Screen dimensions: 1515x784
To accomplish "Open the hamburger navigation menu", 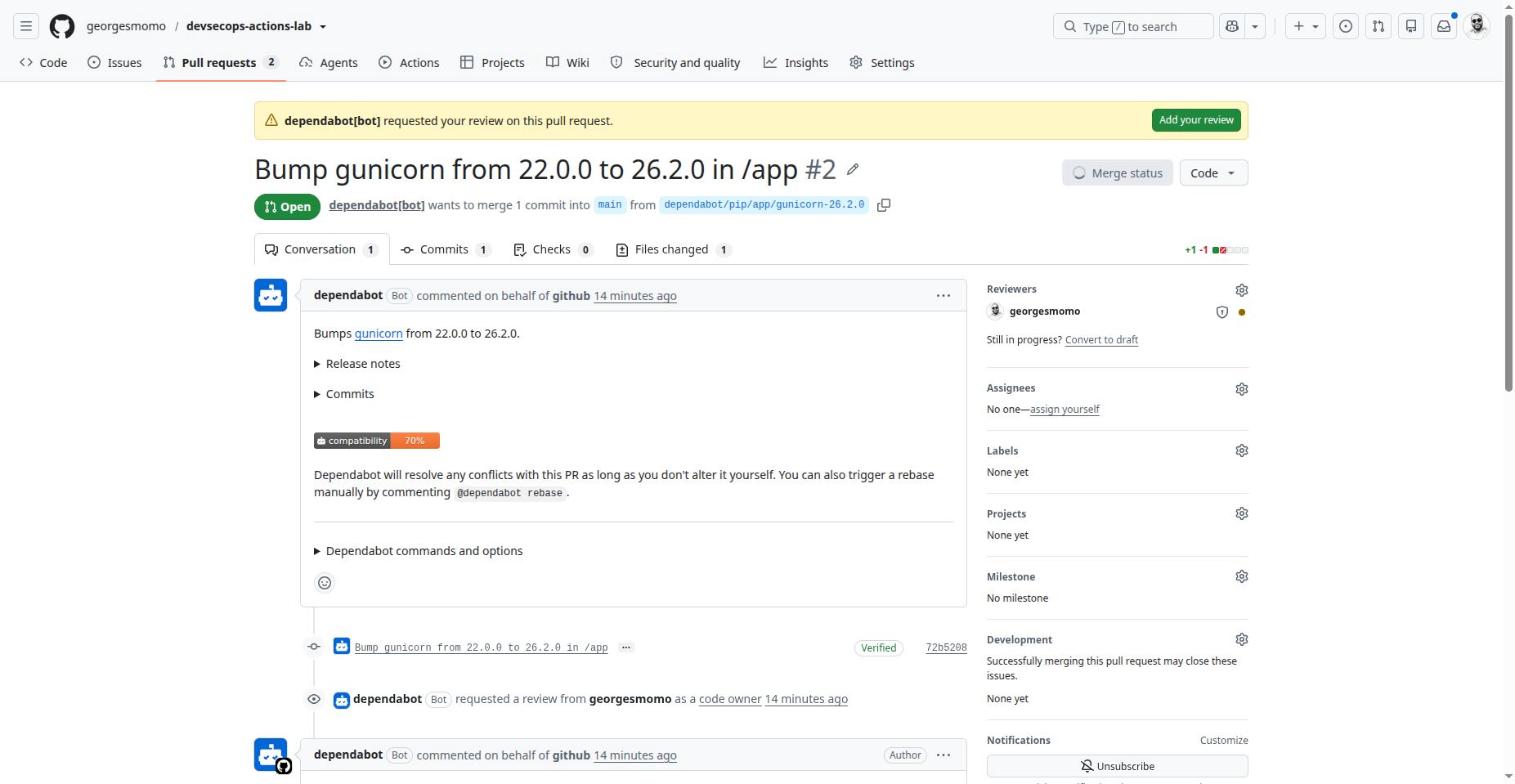I will [26, 26].
